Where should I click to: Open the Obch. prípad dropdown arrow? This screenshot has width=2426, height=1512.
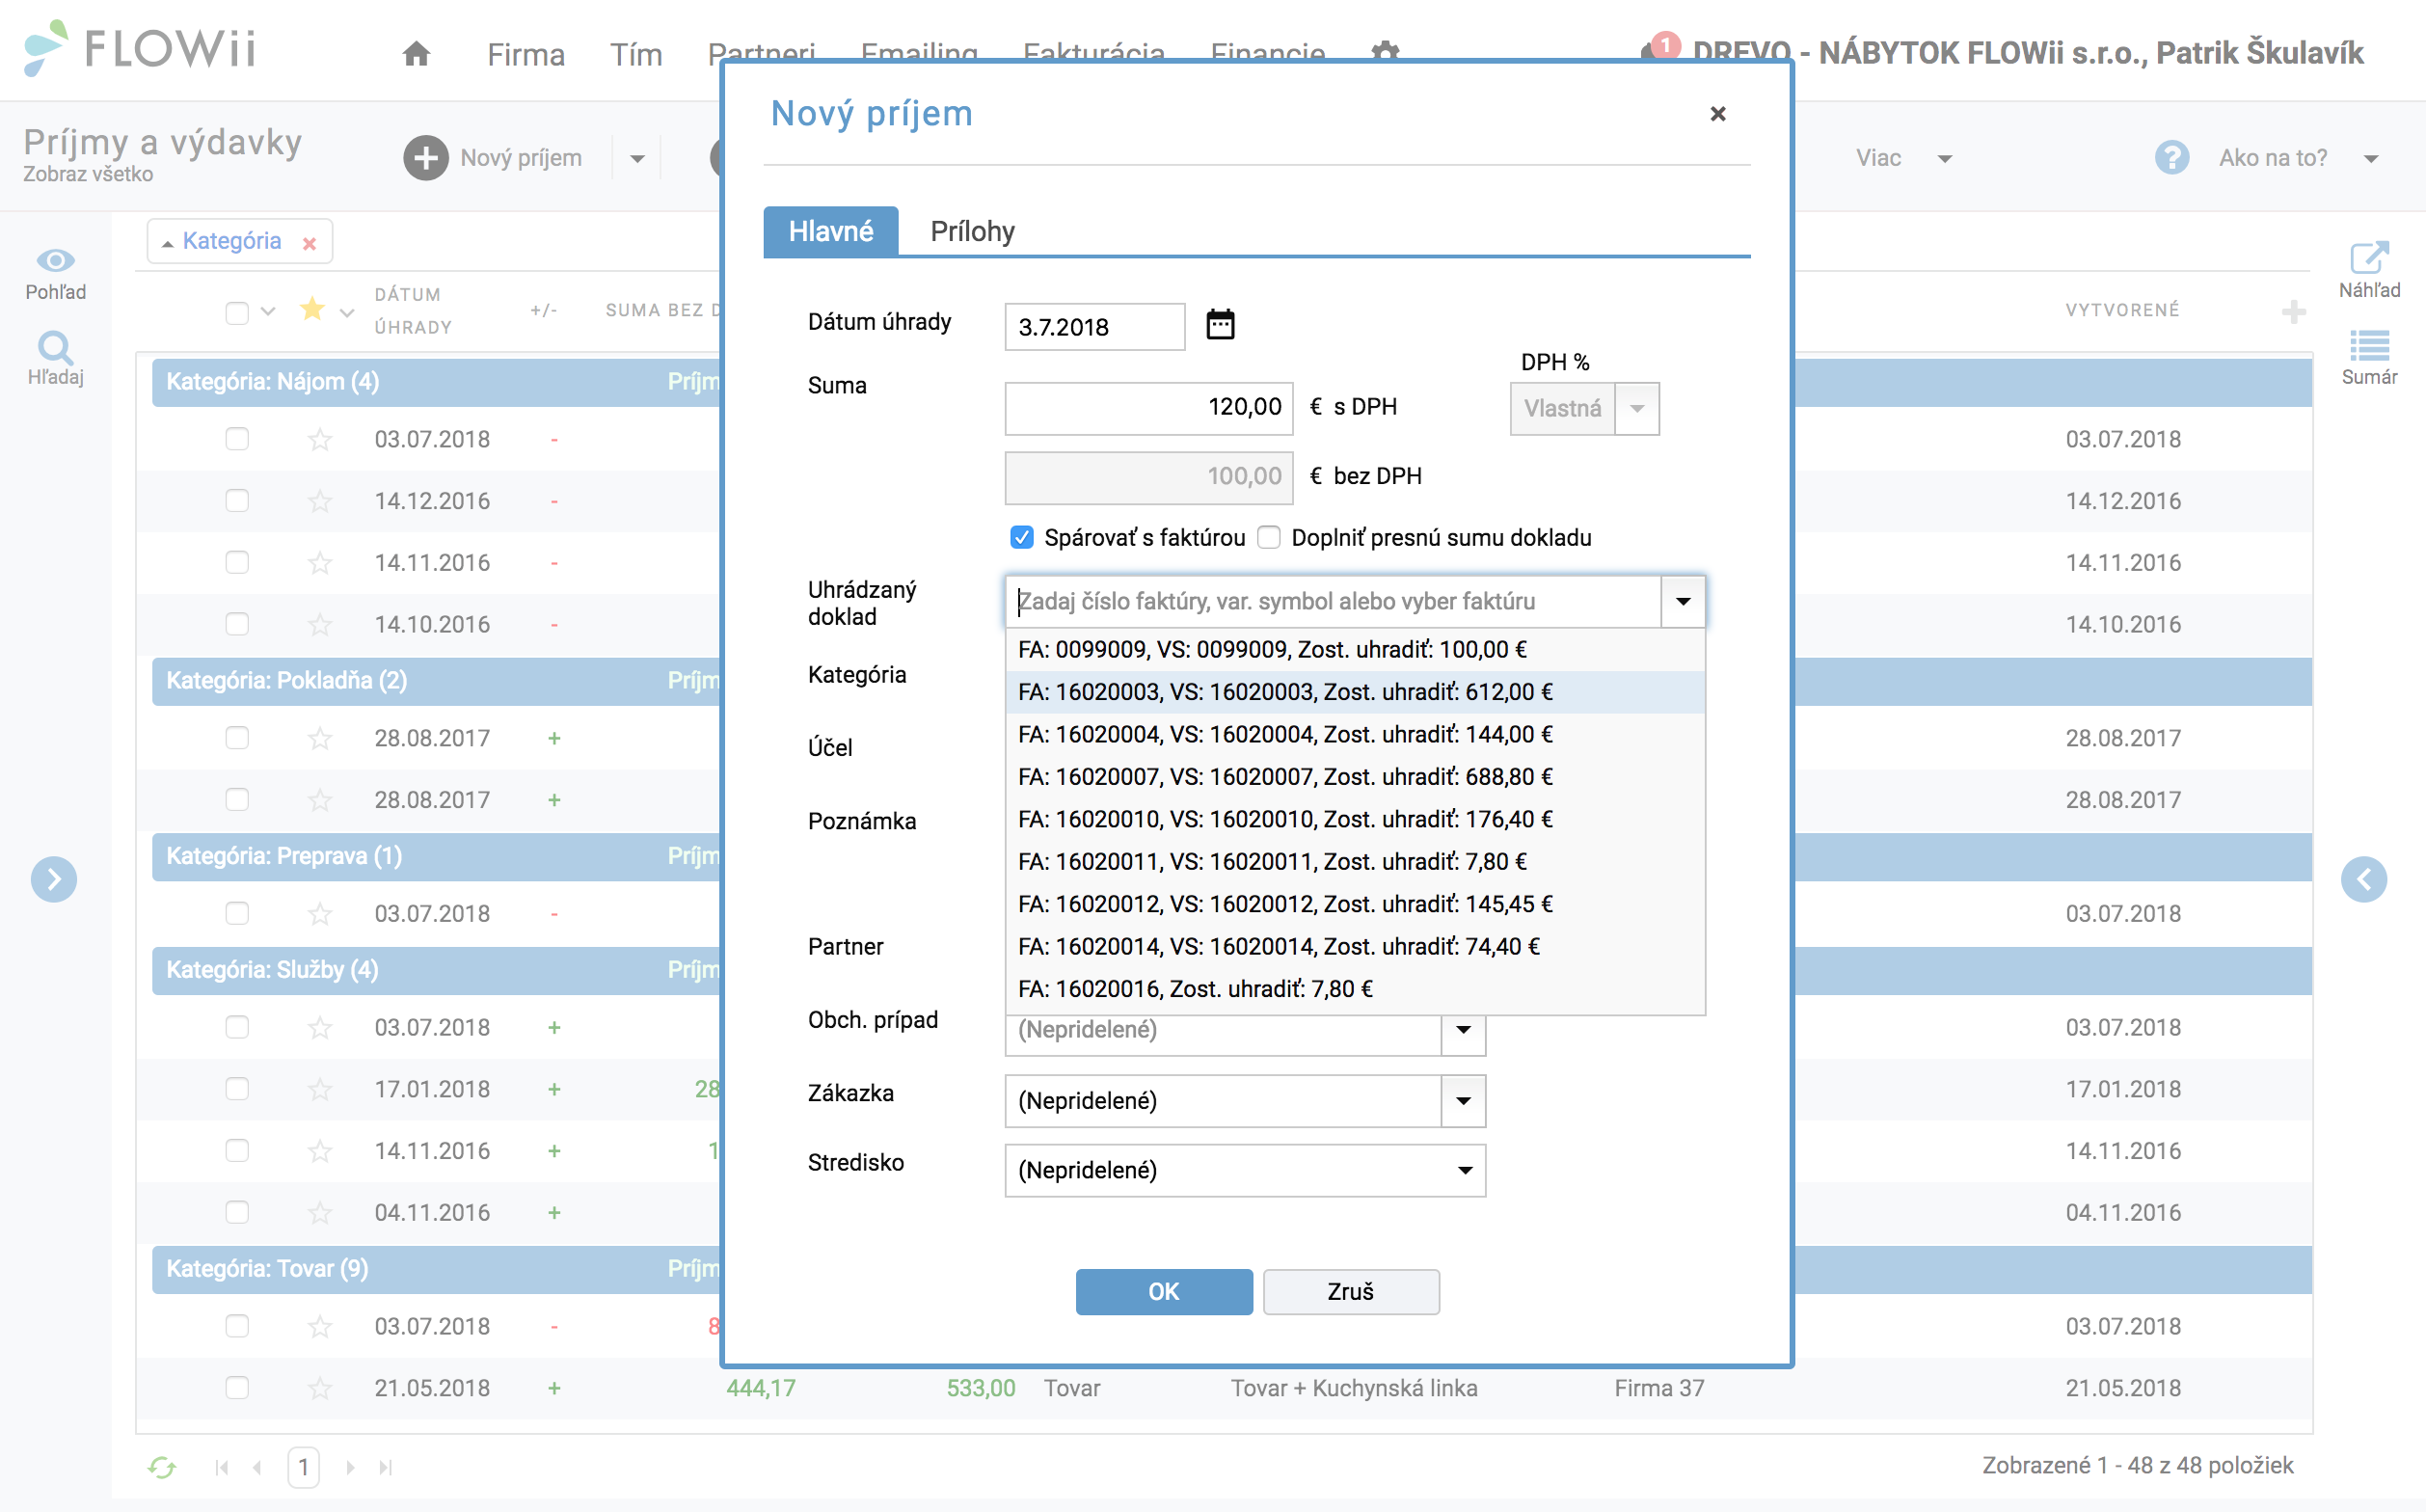(1463, 1030)
